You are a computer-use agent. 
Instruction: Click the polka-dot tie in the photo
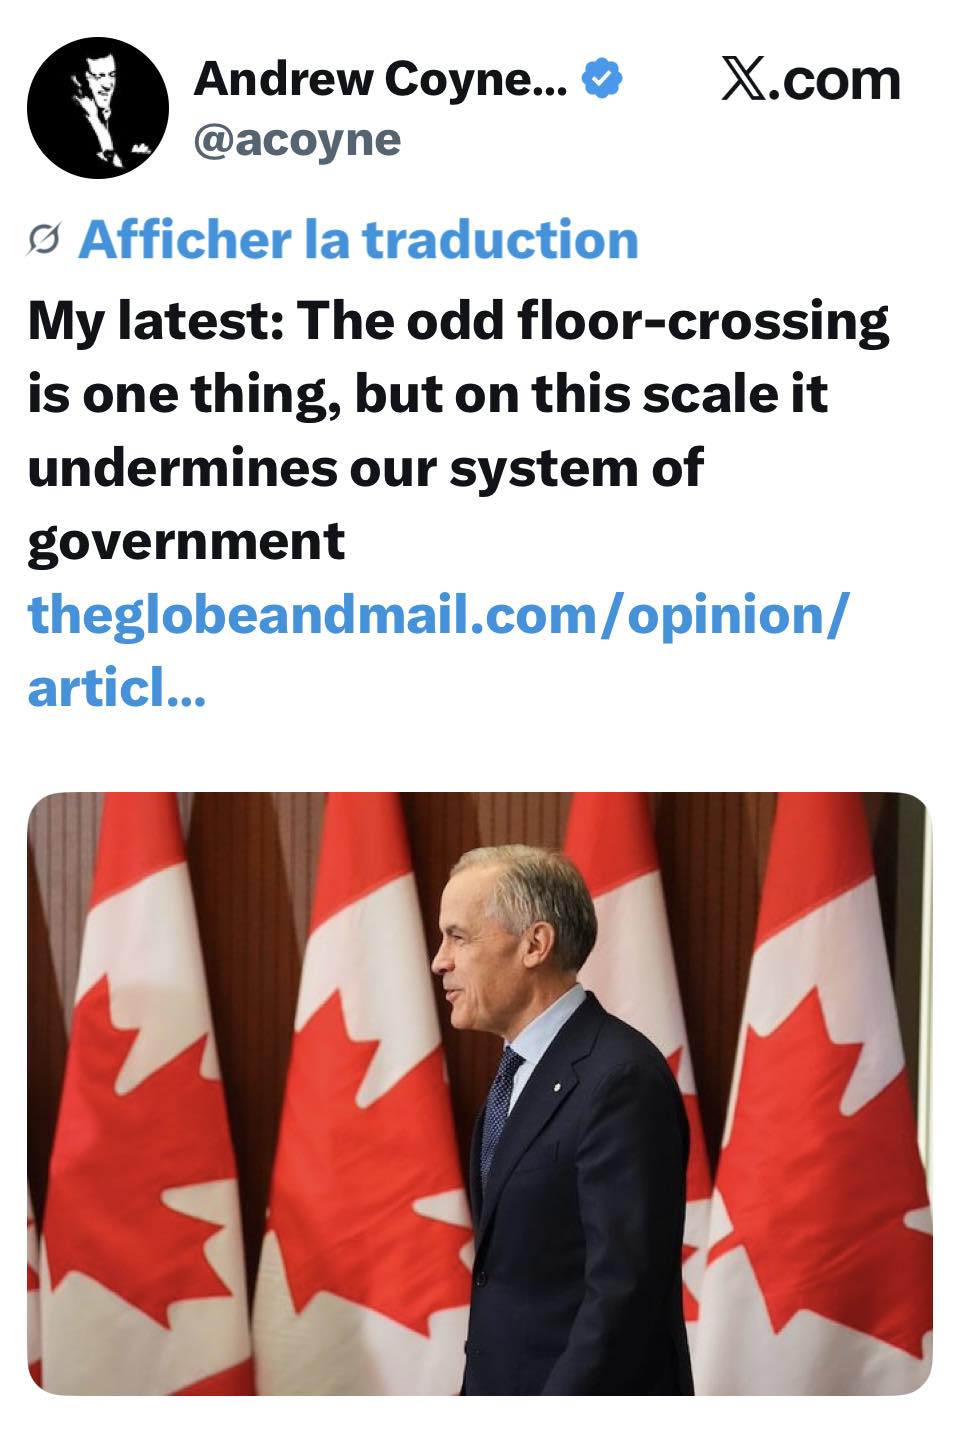point(498,1110)
